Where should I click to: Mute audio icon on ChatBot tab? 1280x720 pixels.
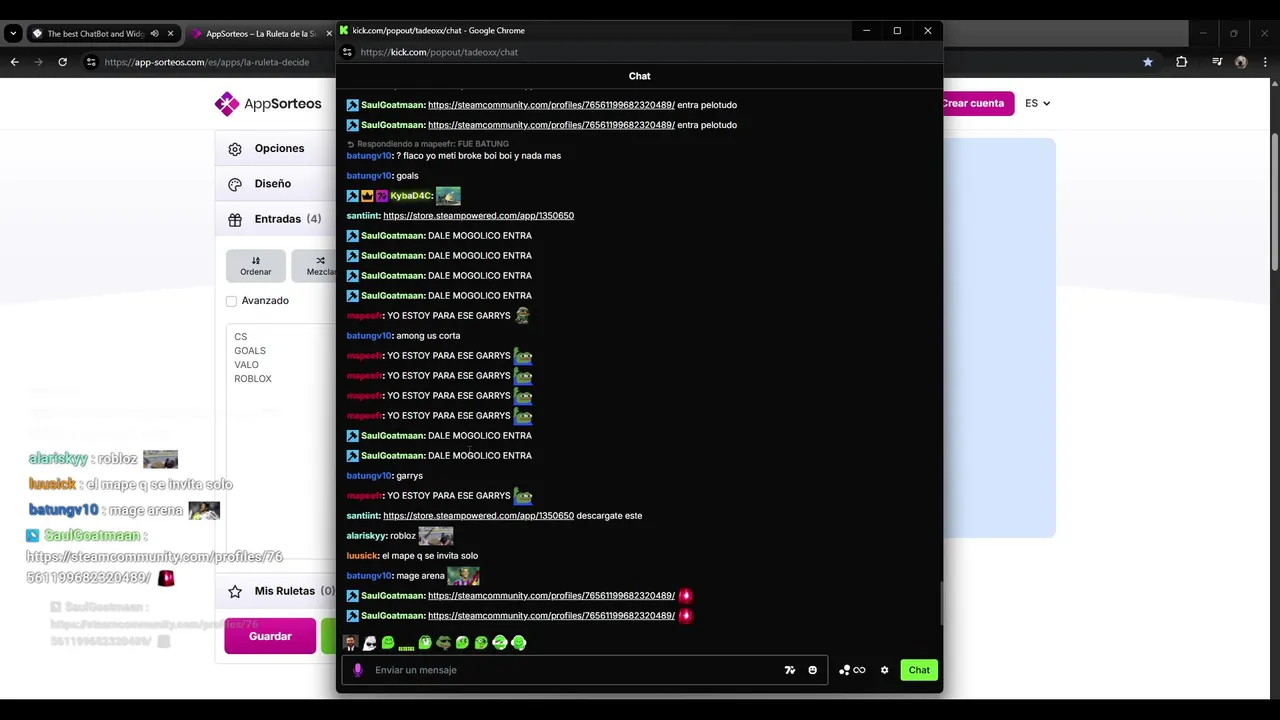coord(154,33)
